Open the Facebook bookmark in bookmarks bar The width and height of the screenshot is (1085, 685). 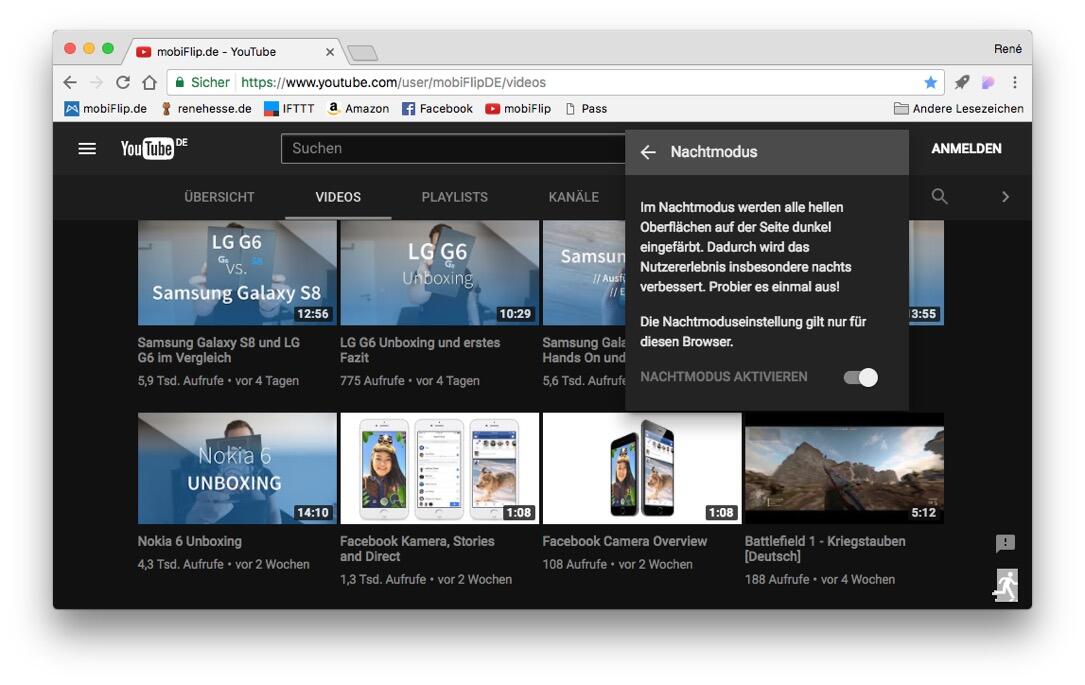(x=437, y=109)
